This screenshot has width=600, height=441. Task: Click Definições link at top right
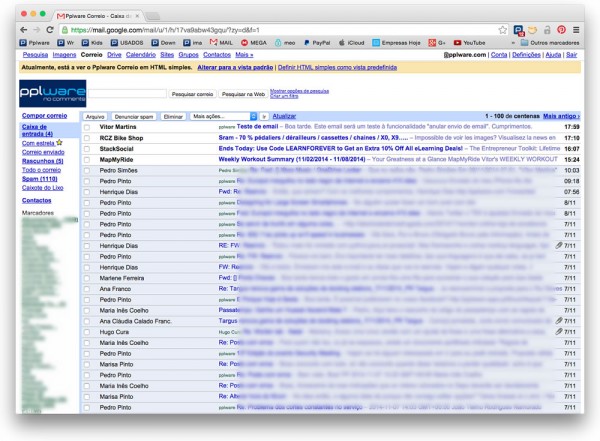tap(526, 55)
